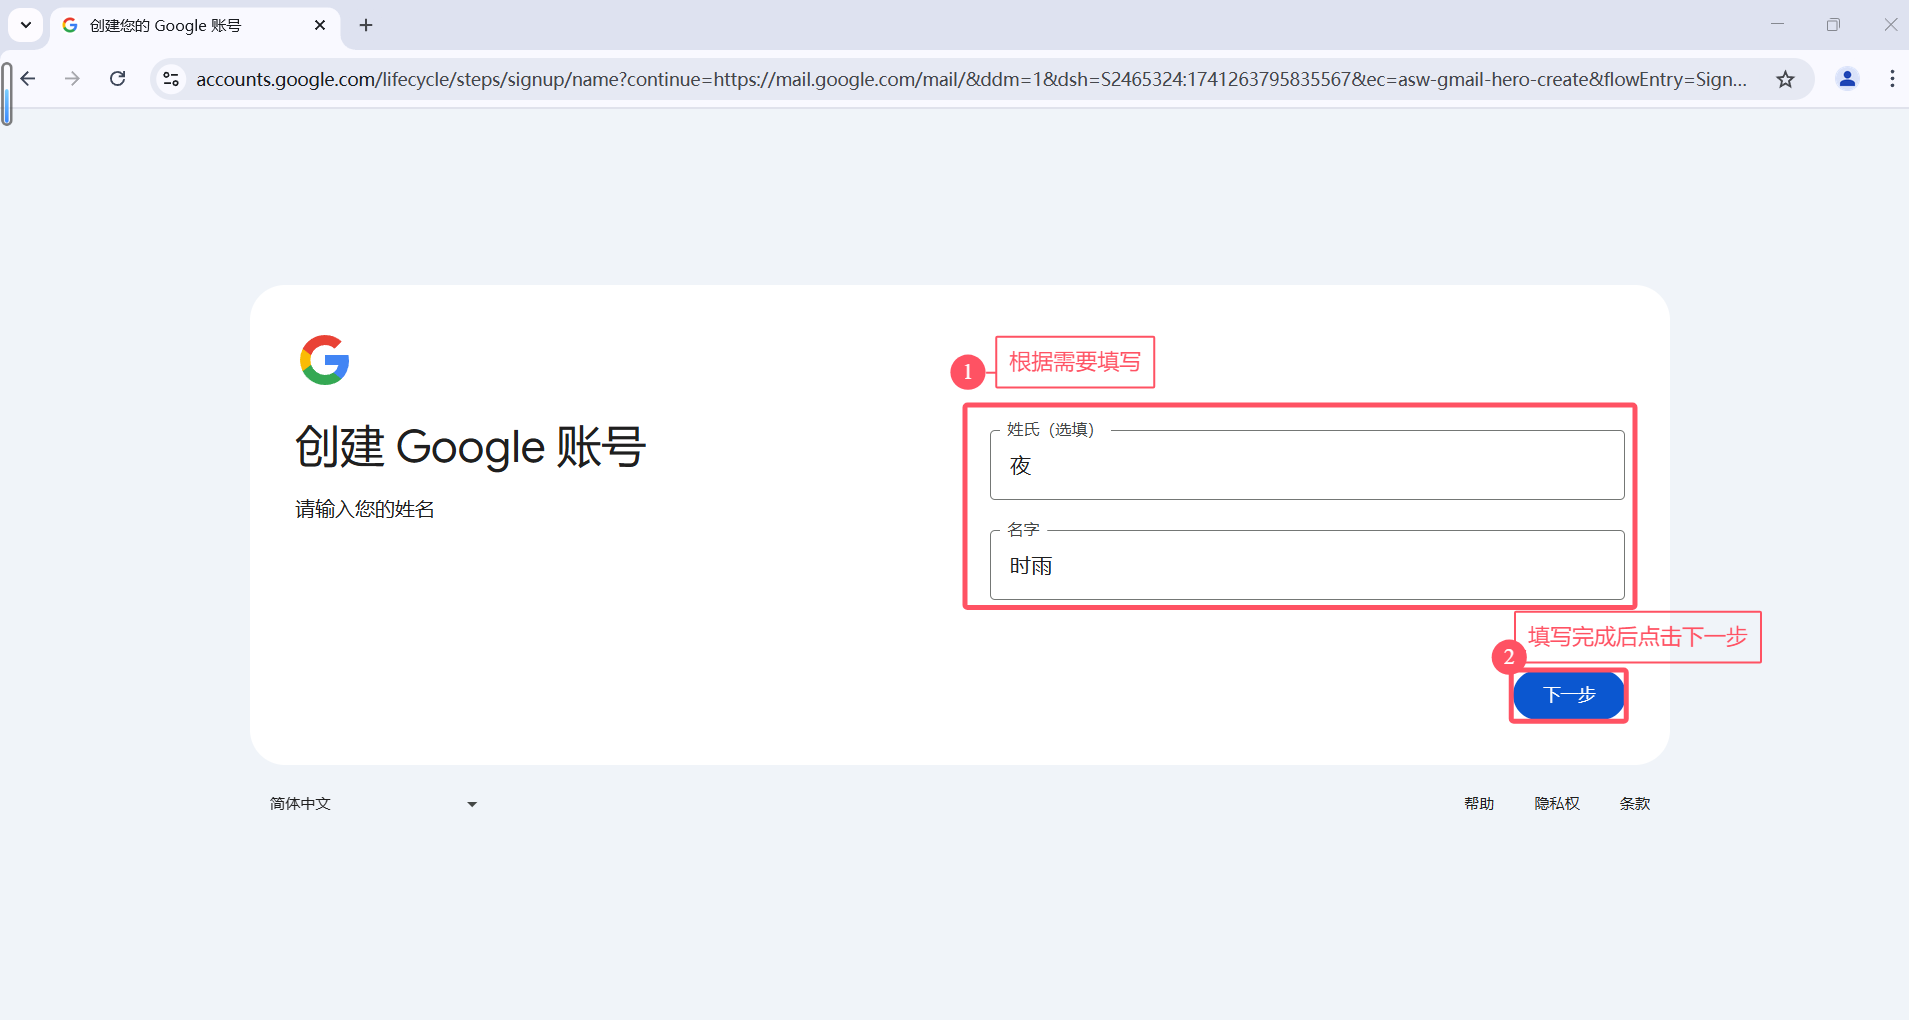Open Chrome's three-dot menu
The width and height of the screenshot is (1909, 1020).
(1892, 79)
